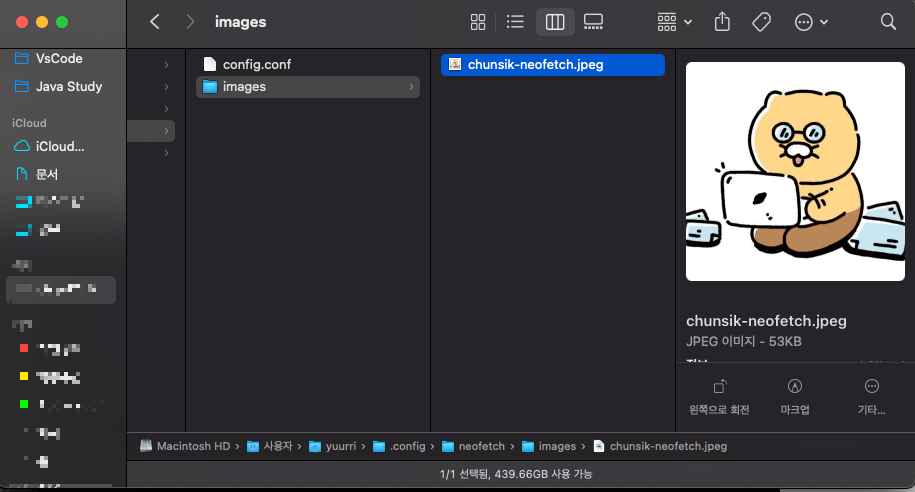Expand the images folder chevron
Screen dimensions: 915x492
(x=411, y=87)
